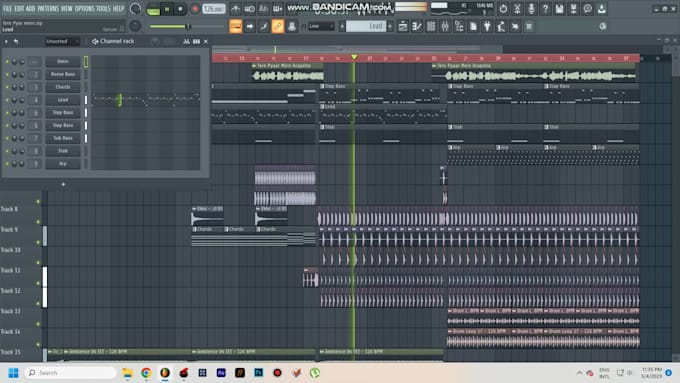680x383 pixels.
Task: Click the pause button in transport
Action: pyautogui.click(x=167, y=9)
